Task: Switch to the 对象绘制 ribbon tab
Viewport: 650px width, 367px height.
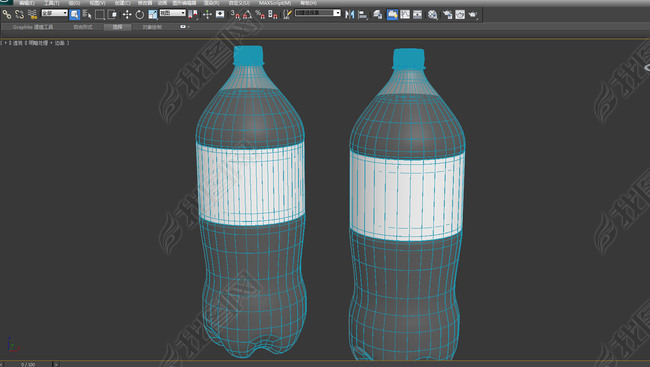Action: (x=152, y=27)
